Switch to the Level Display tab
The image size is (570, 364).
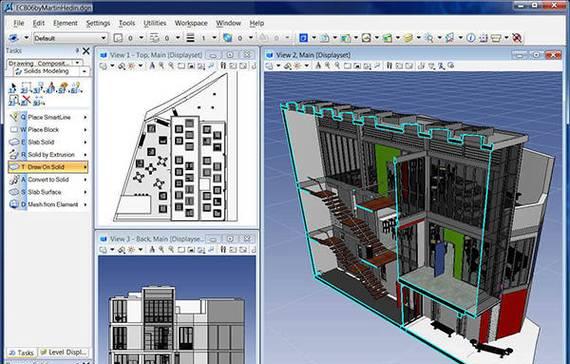(63, 352)
